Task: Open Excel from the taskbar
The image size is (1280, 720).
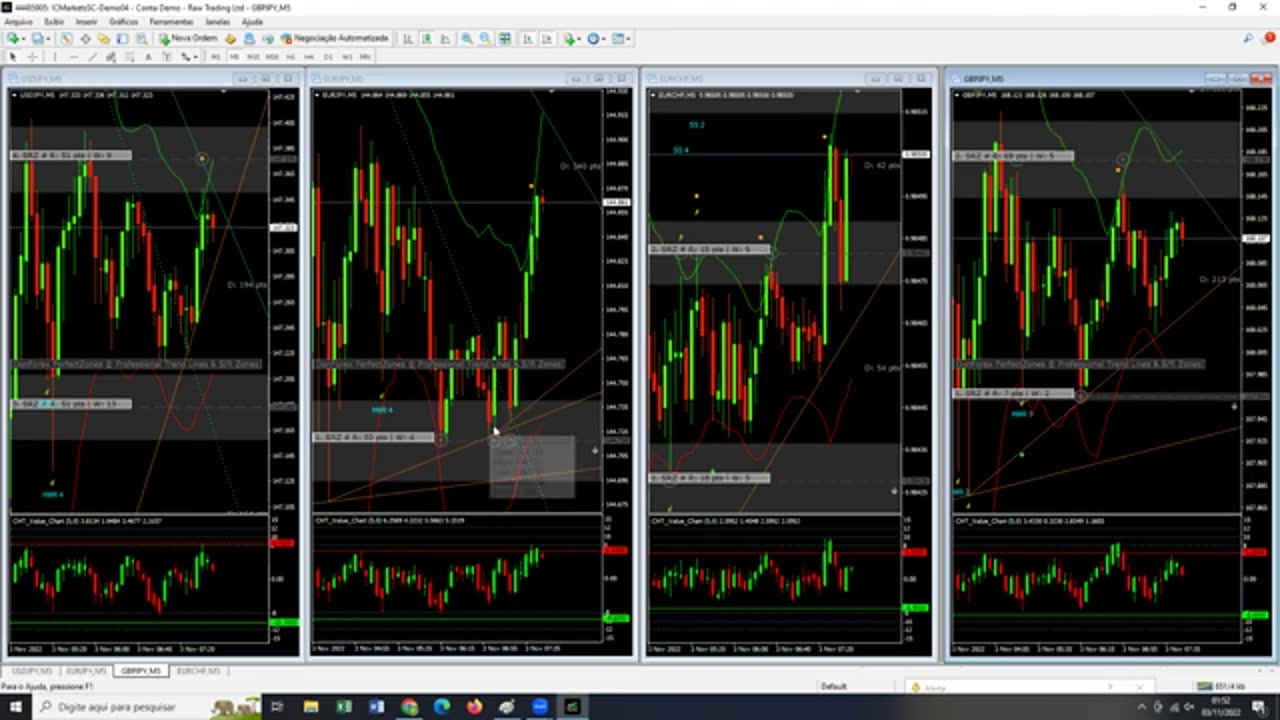Action: click(343, 707)
